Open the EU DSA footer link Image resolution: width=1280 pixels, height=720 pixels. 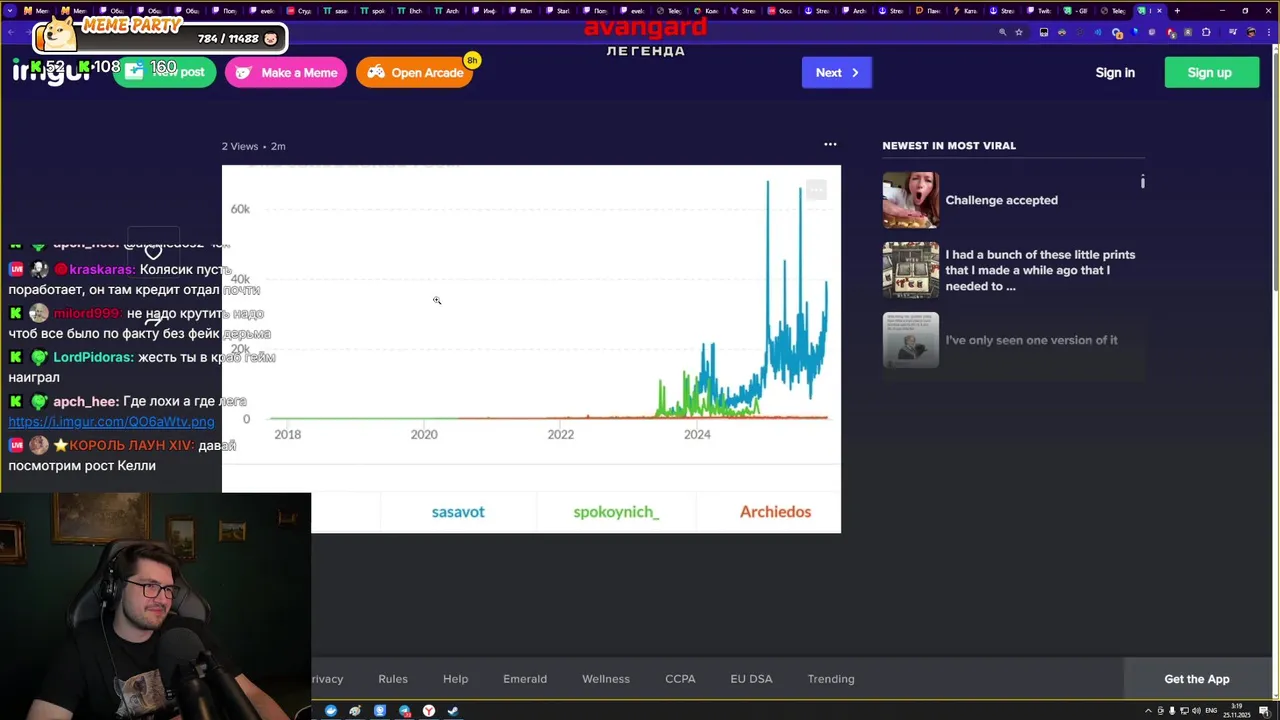click(751, 679)
